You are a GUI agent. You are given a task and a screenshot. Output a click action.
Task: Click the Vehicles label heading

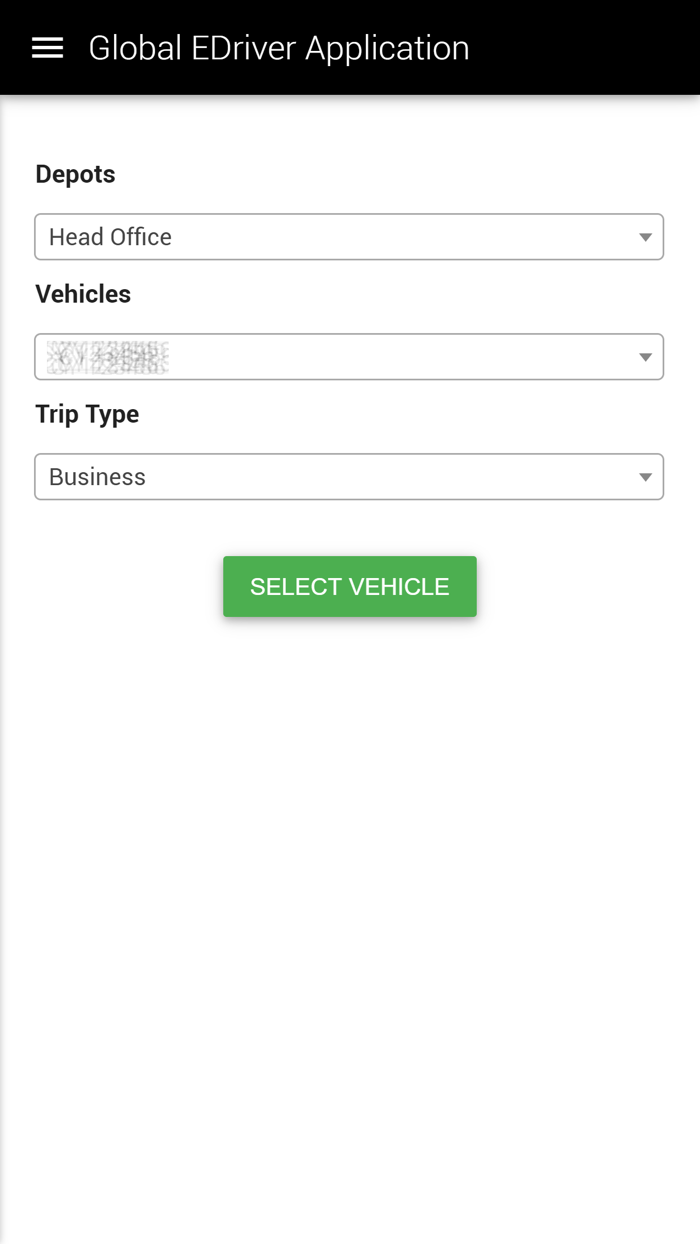(83, 294)
